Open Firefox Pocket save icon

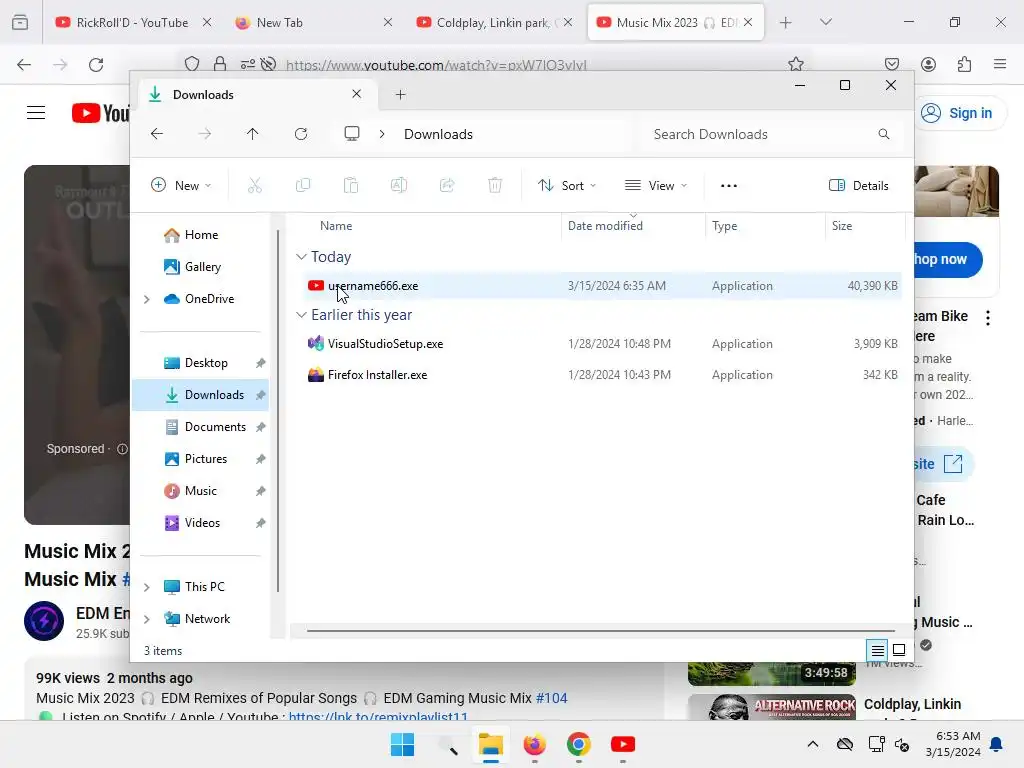(x=892, y=64)
